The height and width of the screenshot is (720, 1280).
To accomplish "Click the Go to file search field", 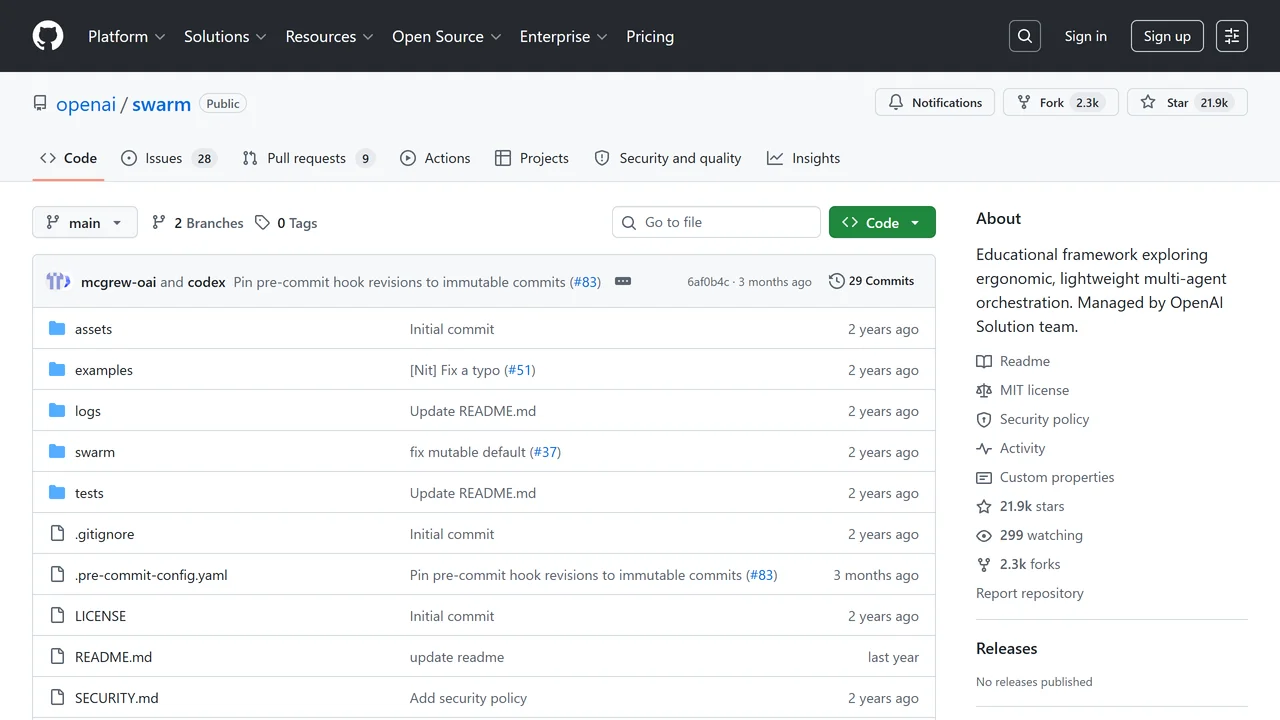I will coord(716,222).
